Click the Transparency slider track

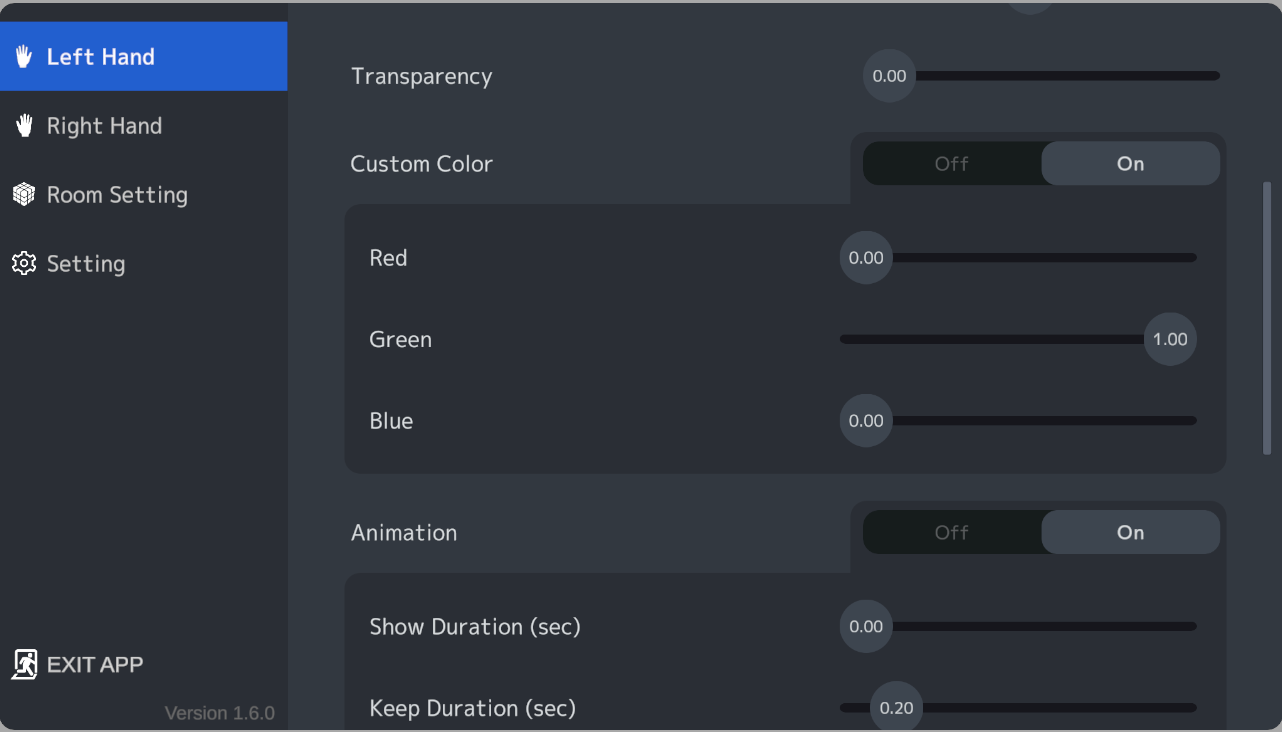coord(1042,76)
